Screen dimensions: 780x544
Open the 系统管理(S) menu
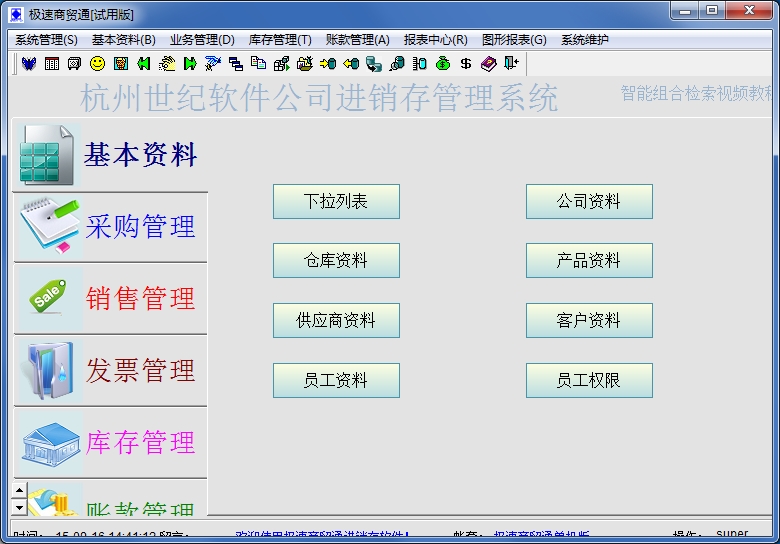coord(46,40)
